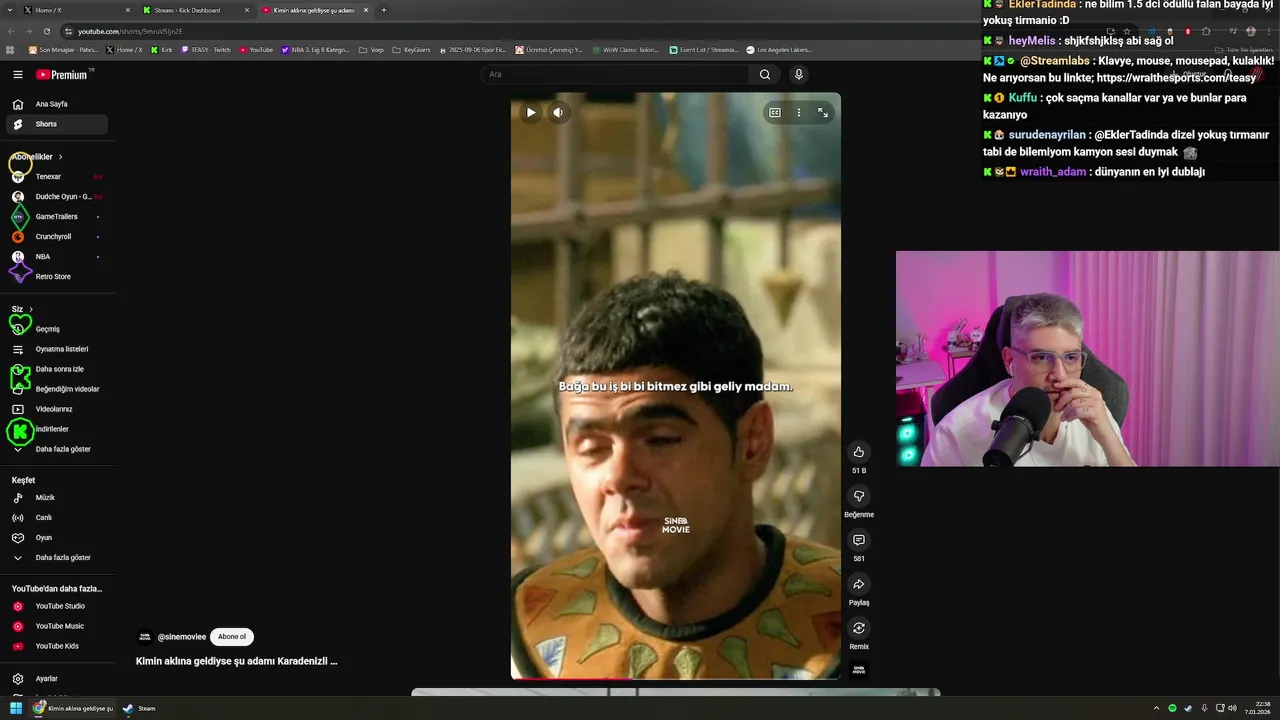Click the Shorts video progress bar

[675, 679]
